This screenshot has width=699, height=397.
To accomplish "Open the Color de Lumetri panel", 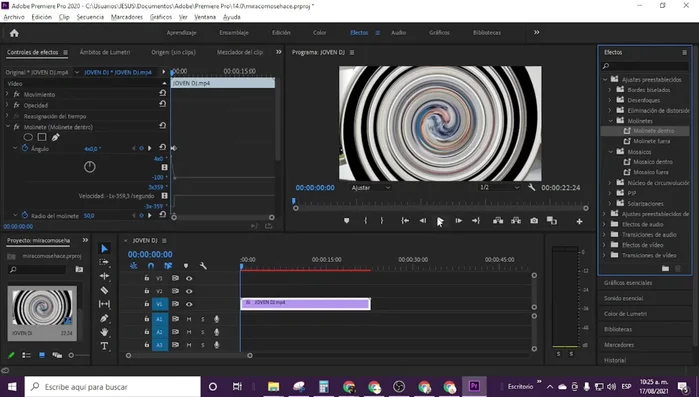I will tap(625, 314).
